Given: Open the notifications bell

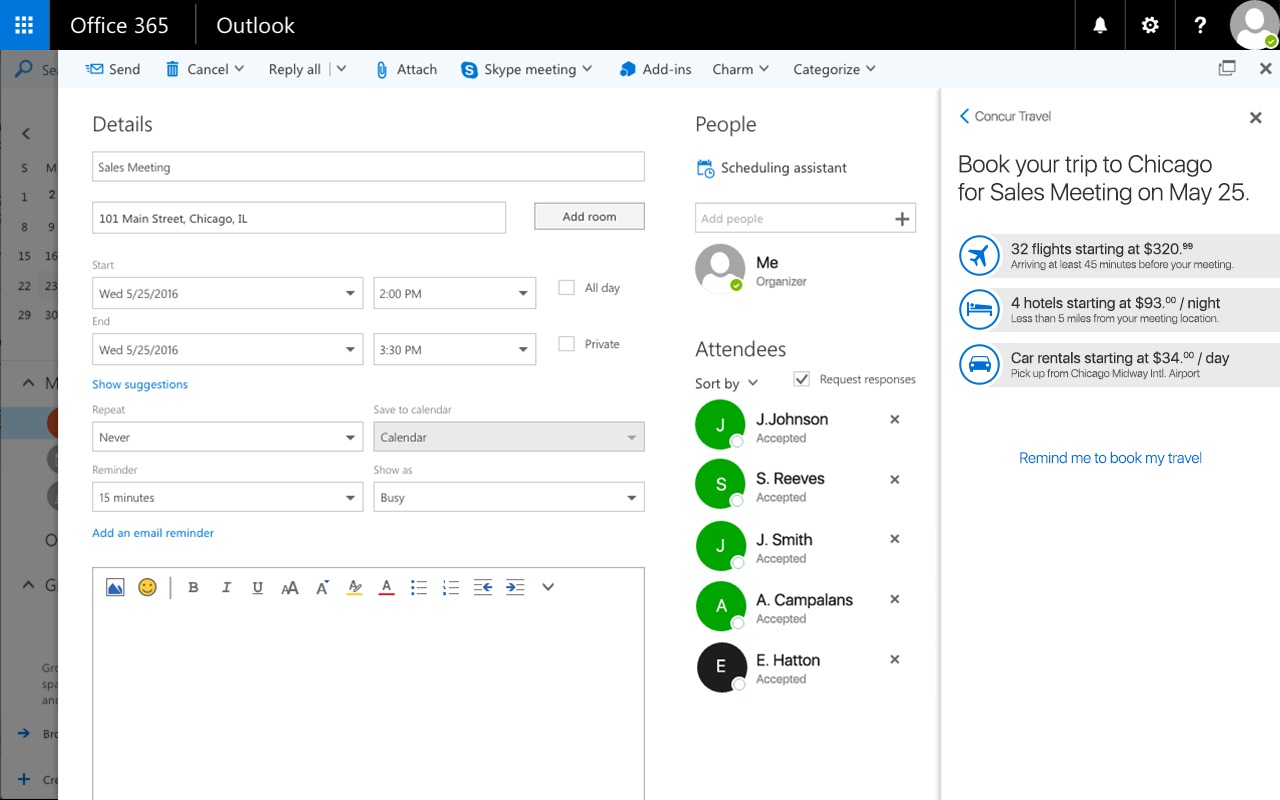Looking at the screenshot, I should point(1100,25).
